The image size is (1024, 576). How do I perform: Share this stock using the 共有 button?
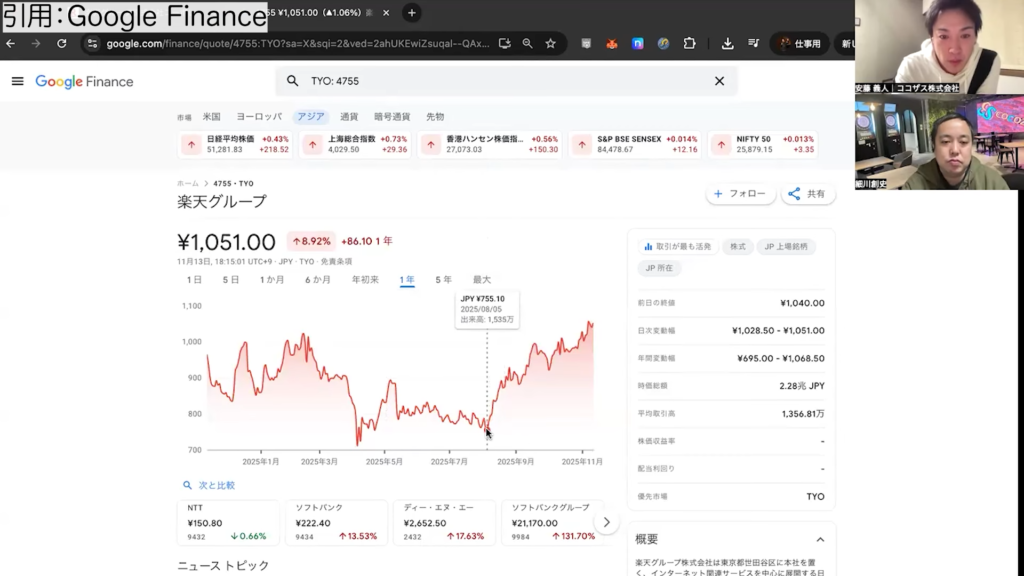tap(807, 194)
